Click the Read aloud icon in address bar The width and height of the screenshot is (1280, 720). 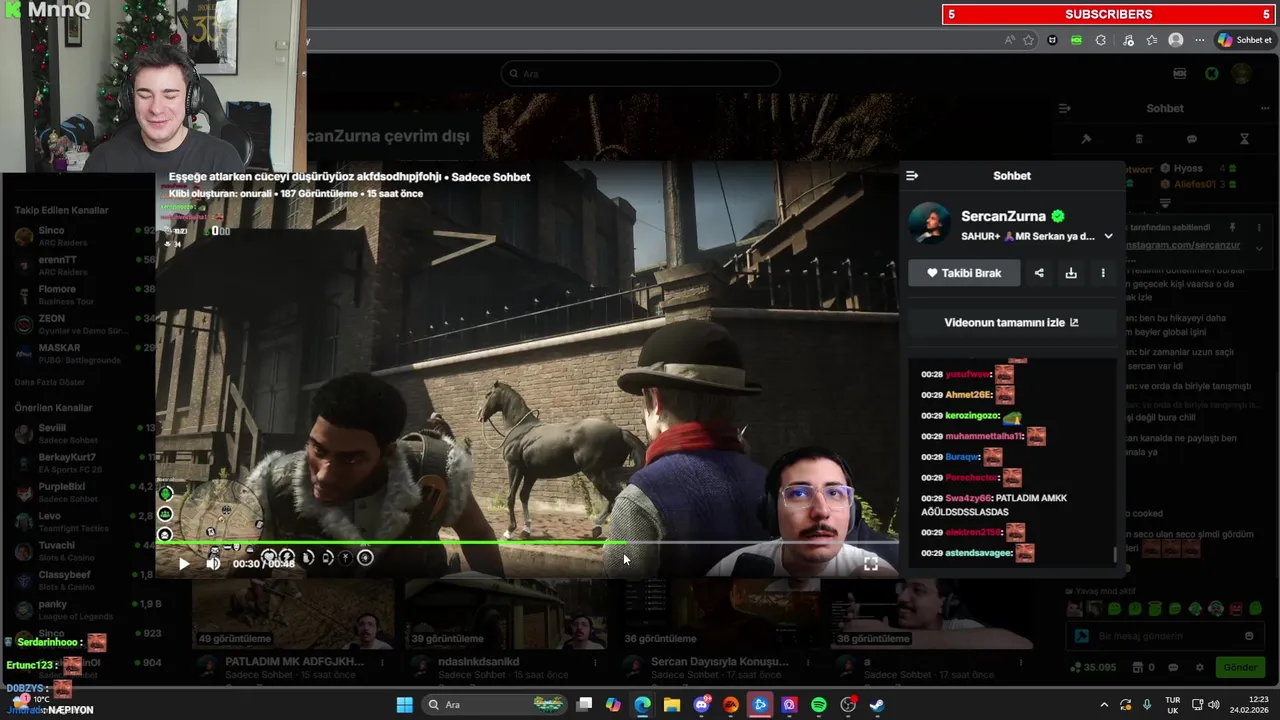[1009, 40]
